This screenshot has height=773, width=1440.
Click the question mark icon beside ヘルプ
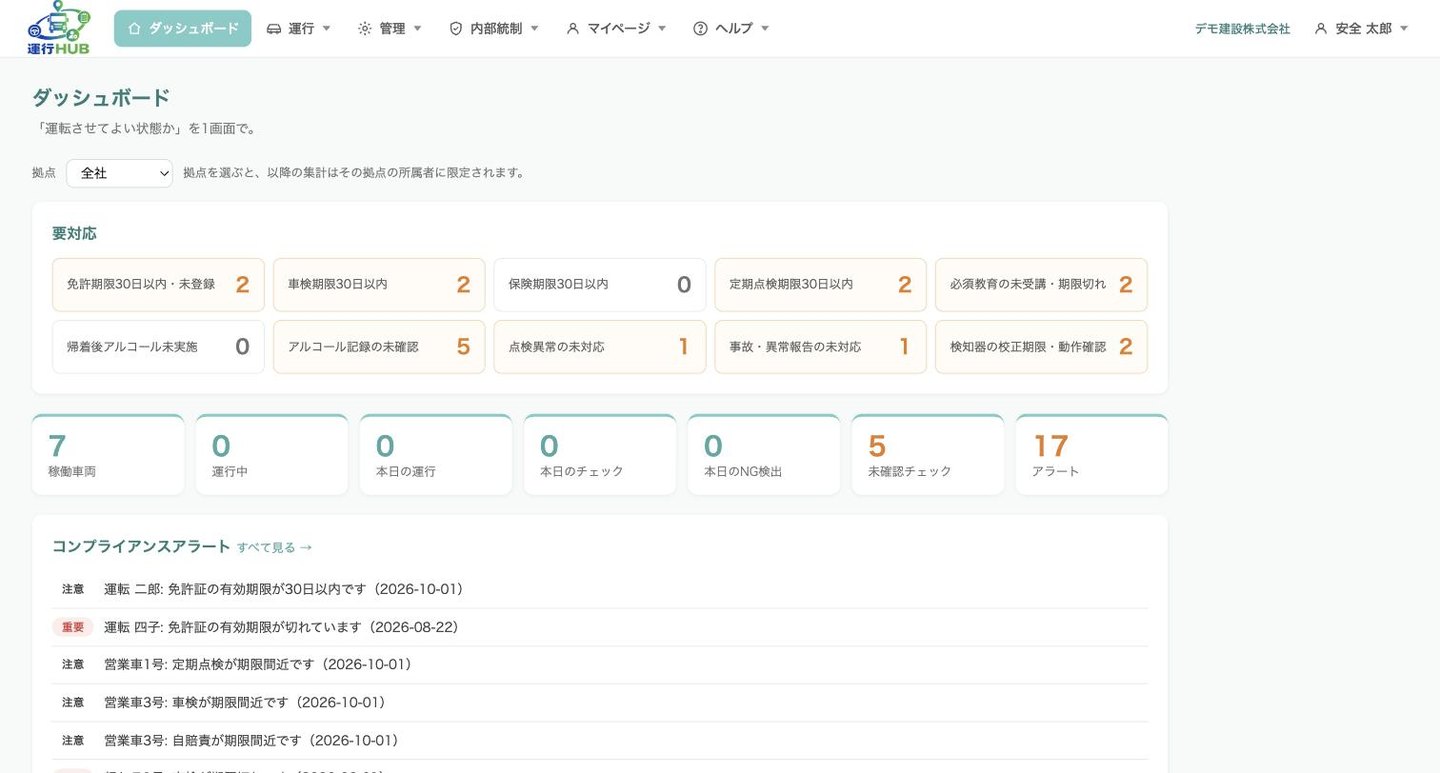(x=700, y=29)
